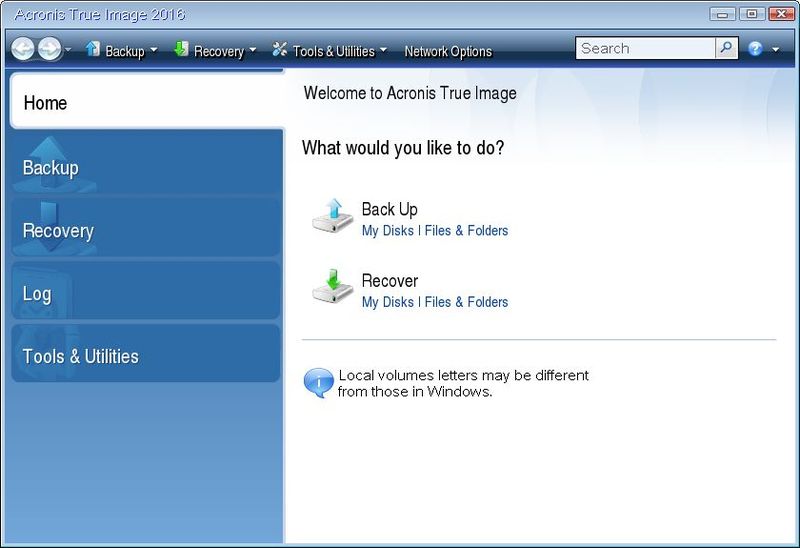Open Network Options
Image resolution: width=800 pixels, height=548 pixels.
tap(447, 51)
